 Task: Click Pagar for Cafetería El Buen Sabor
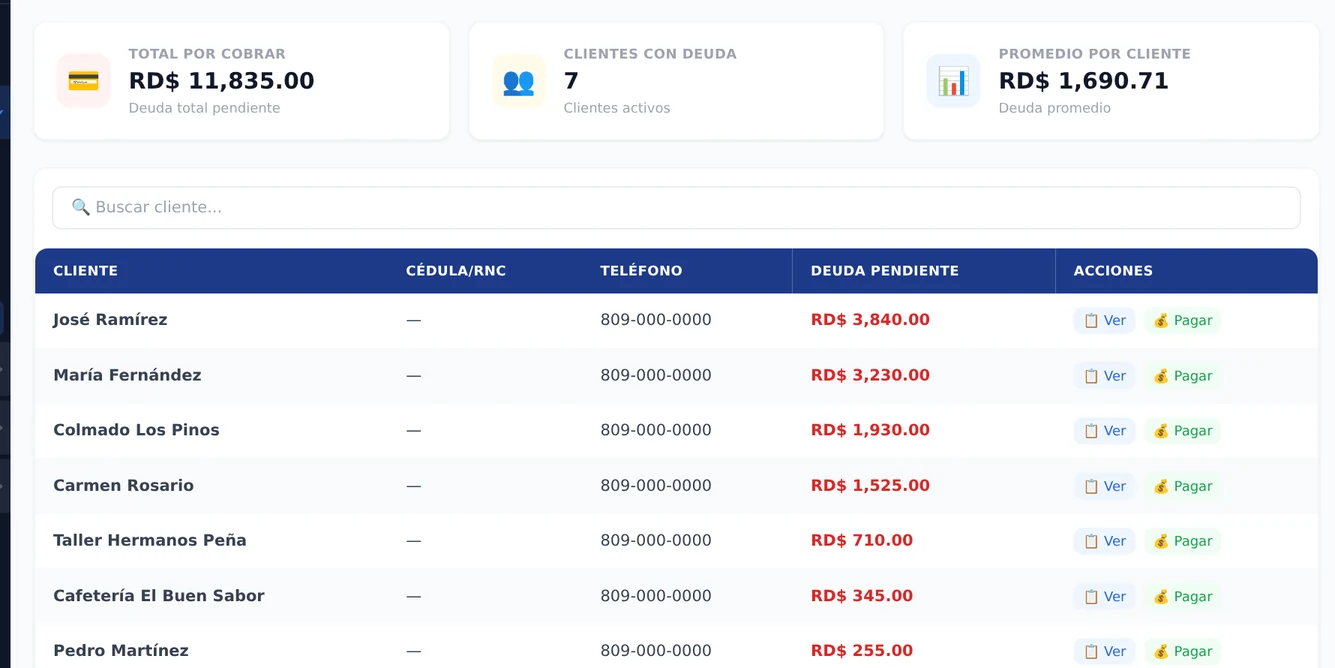(1182, 596)
